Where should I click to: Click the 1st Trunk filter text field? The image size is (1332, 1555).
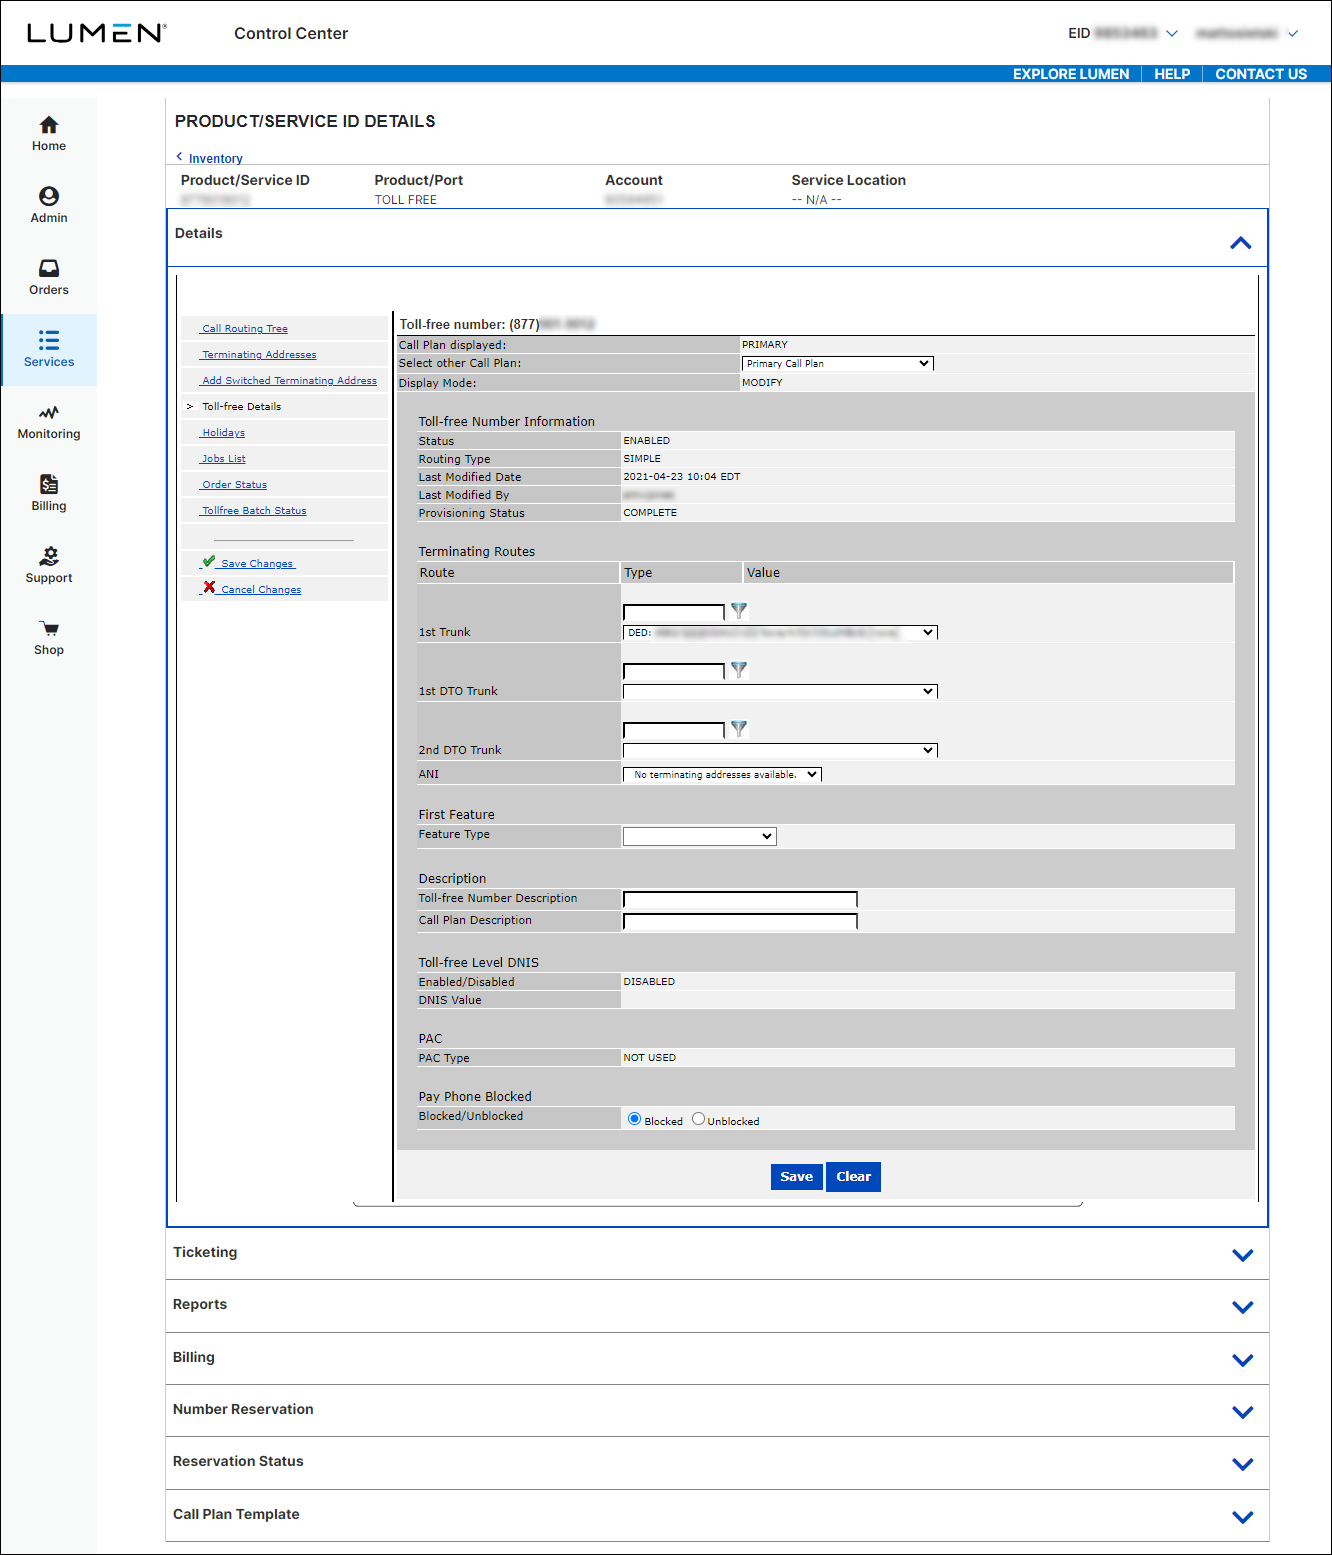click(674, 612)
